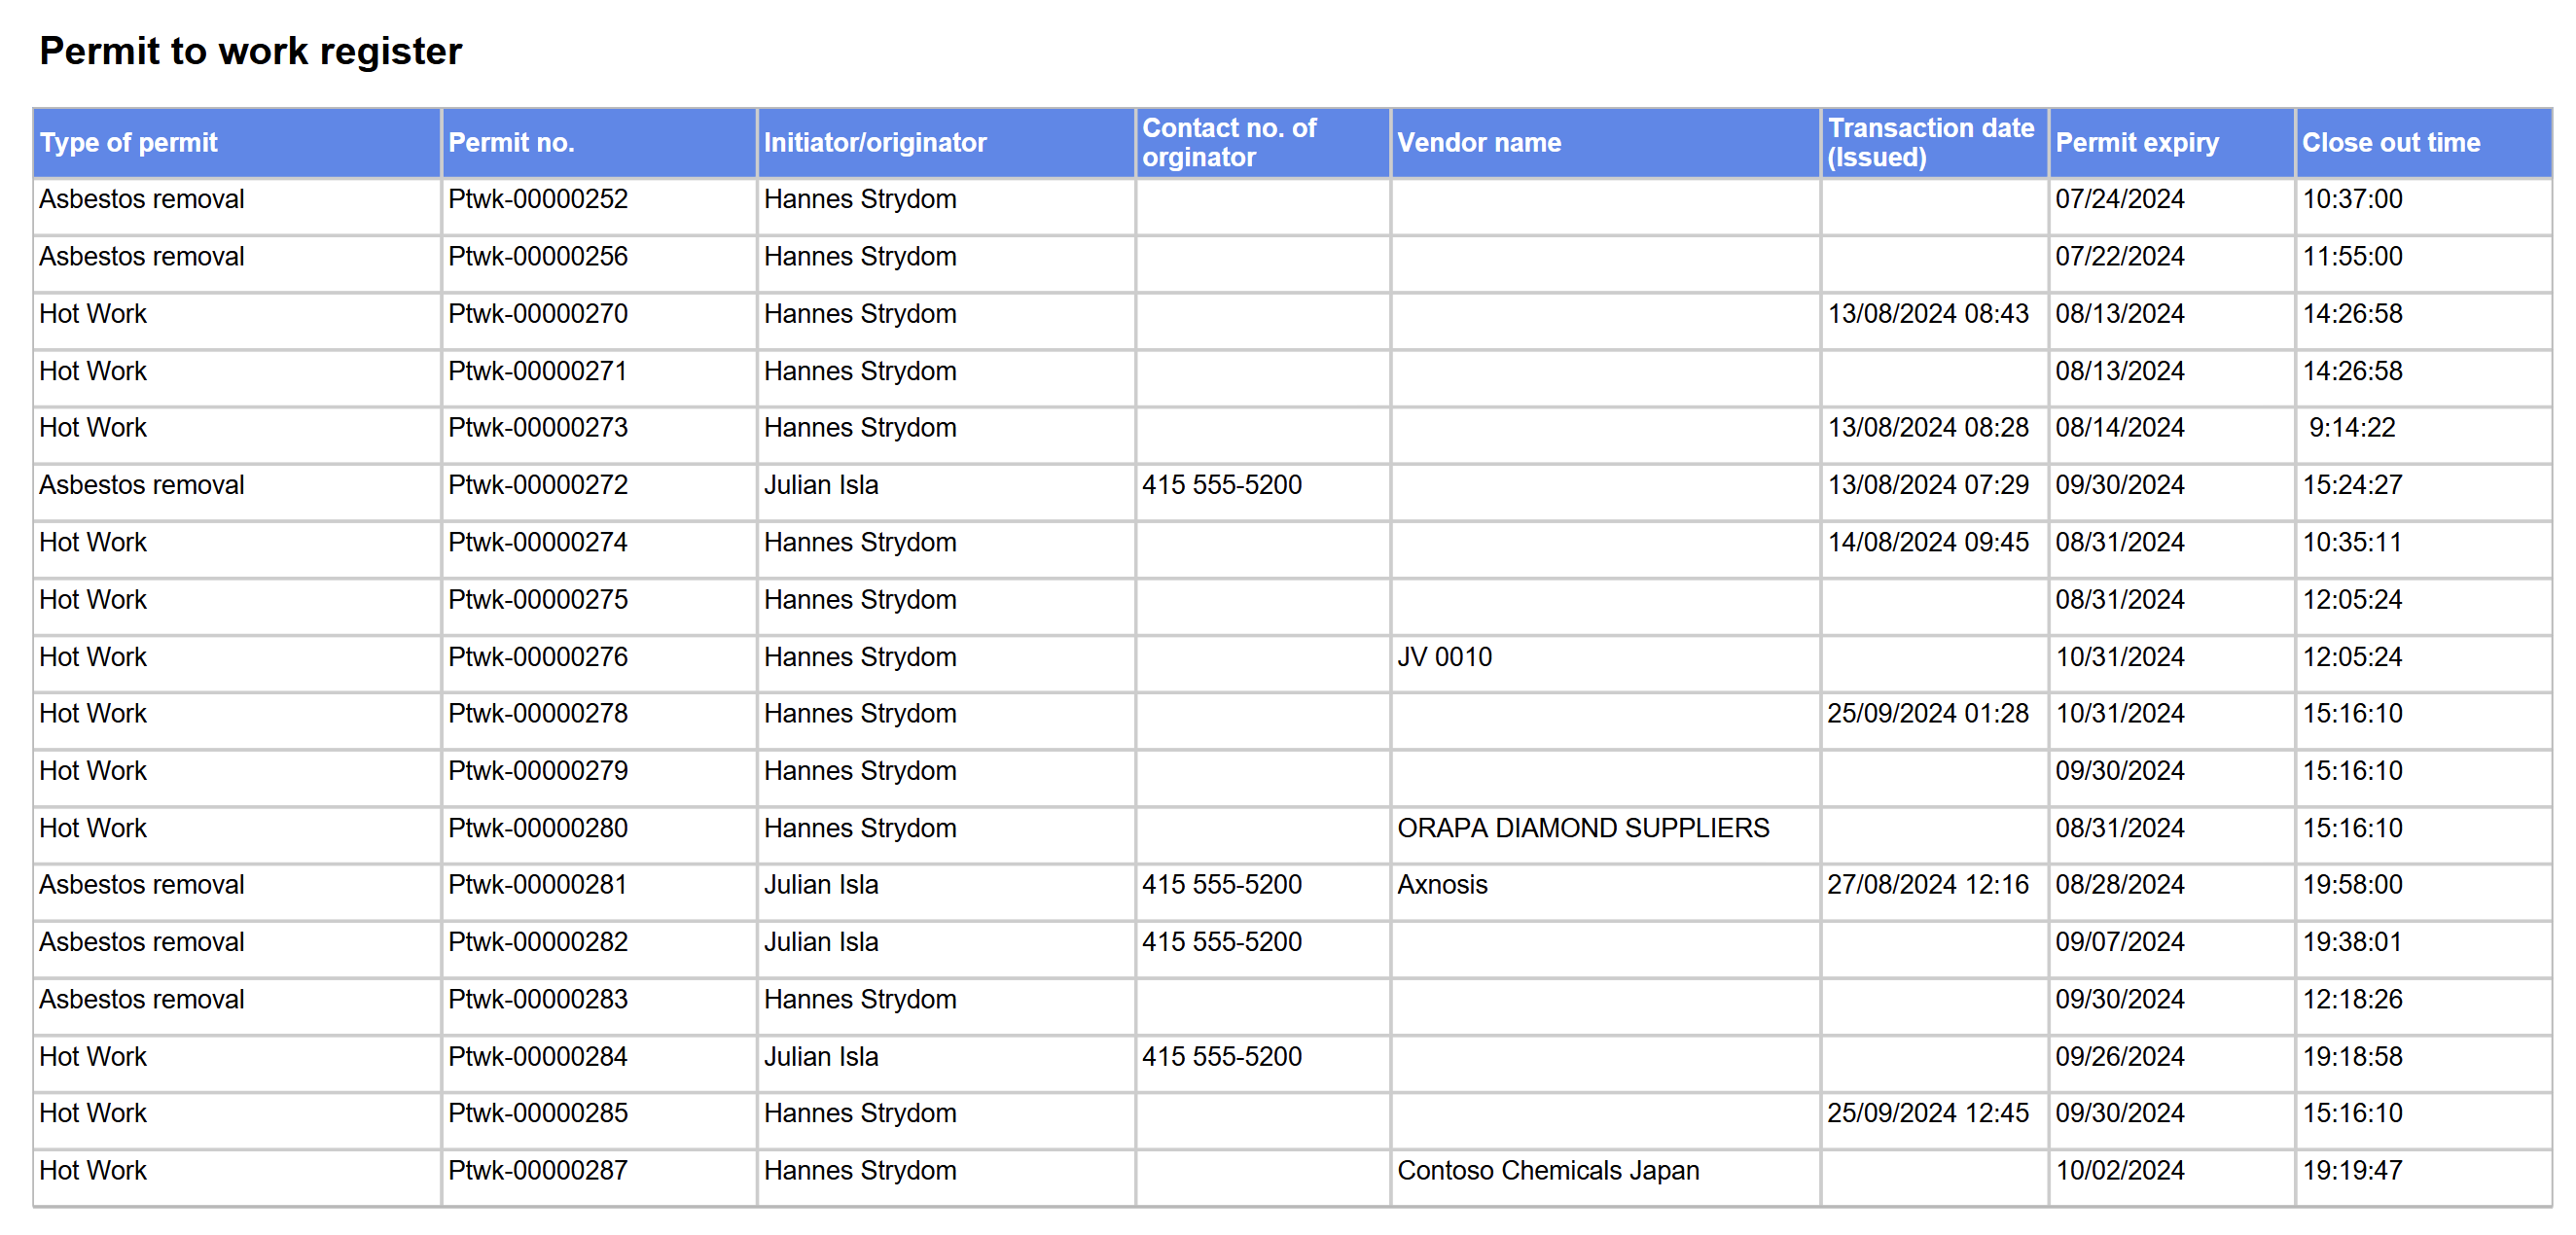
Task: Click vendor name 'Axnosis' cell
Action: click(x=1441, y=885)
